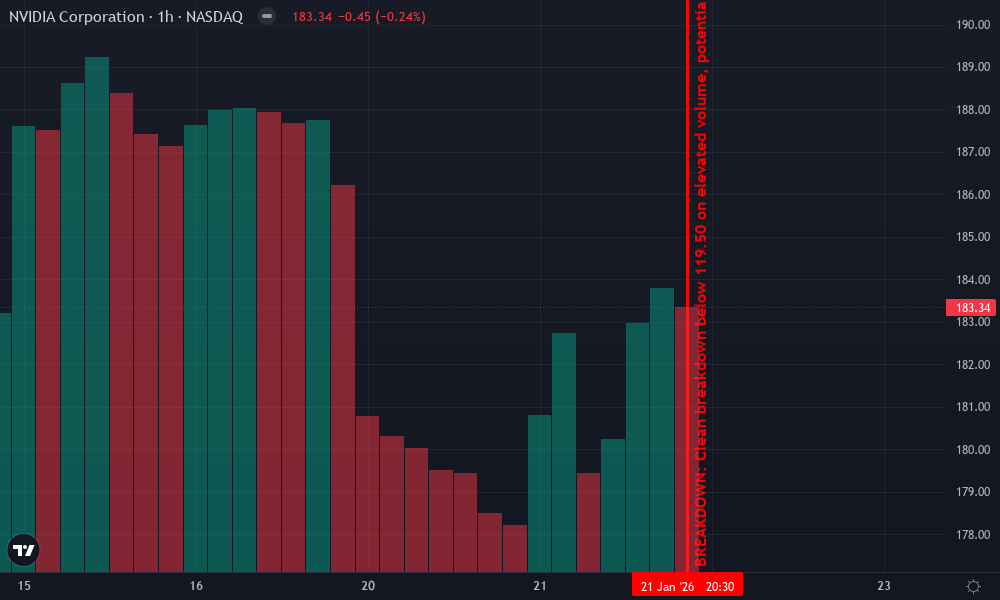Click 182.00 on the price axis
This screenshot has width=1000, height=600.
(x=973, y=365)
